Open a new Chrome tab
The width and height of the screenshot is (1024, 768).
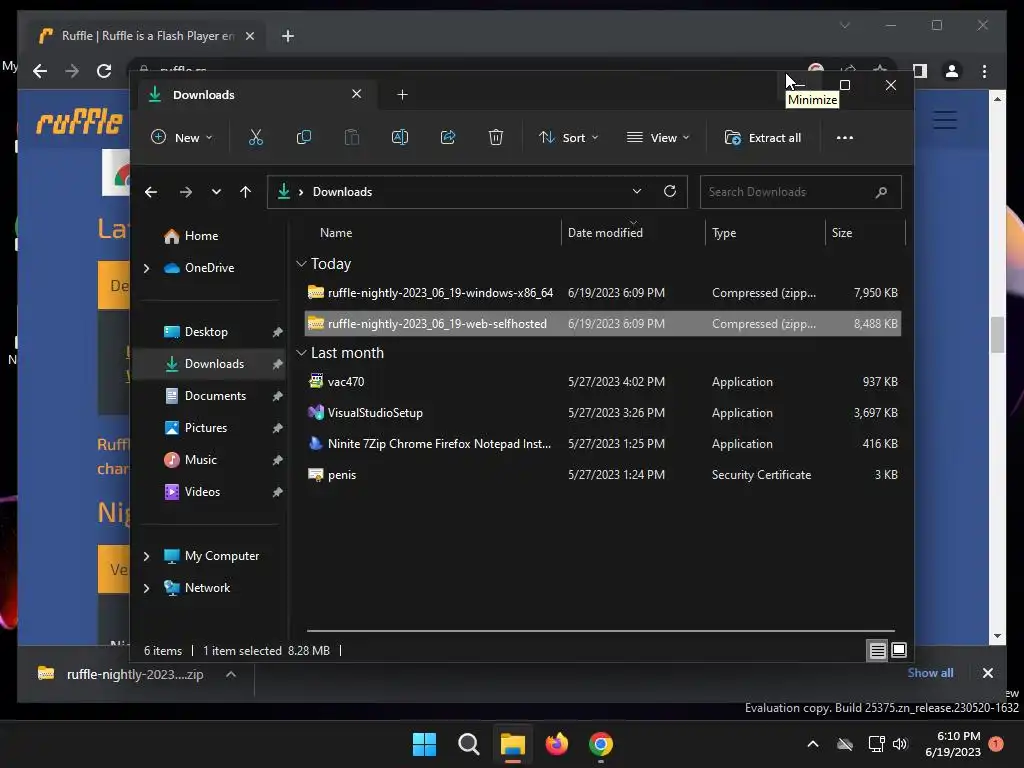click(x=288, y=36)
